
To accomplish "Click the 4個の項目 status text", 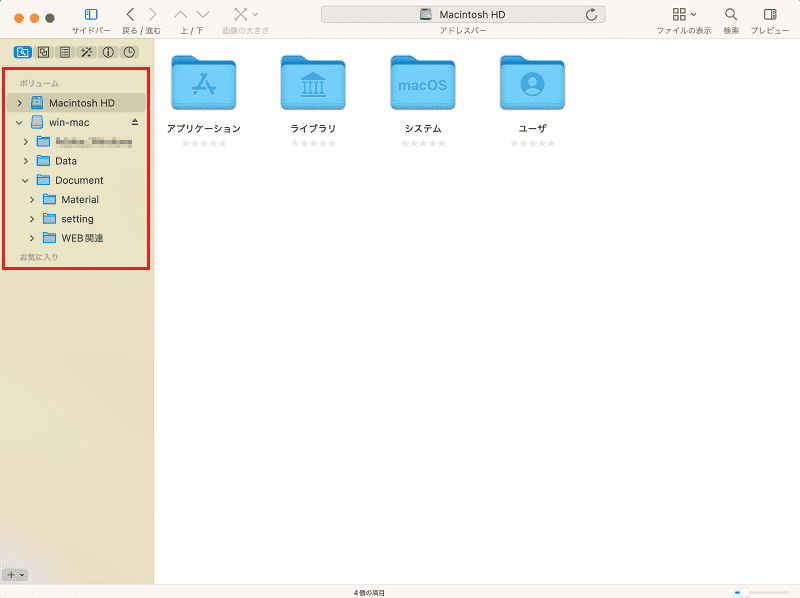I will pyautogui.click(x=369, y=593).
